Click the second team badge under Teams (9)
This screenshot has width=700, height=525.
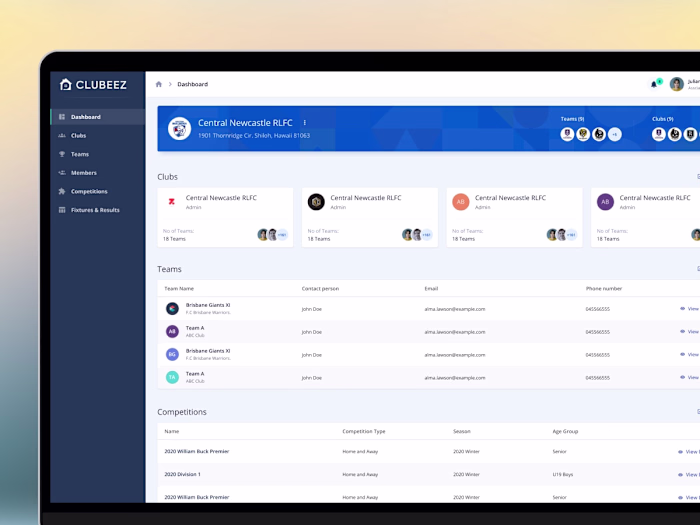(x=583, y=134)
